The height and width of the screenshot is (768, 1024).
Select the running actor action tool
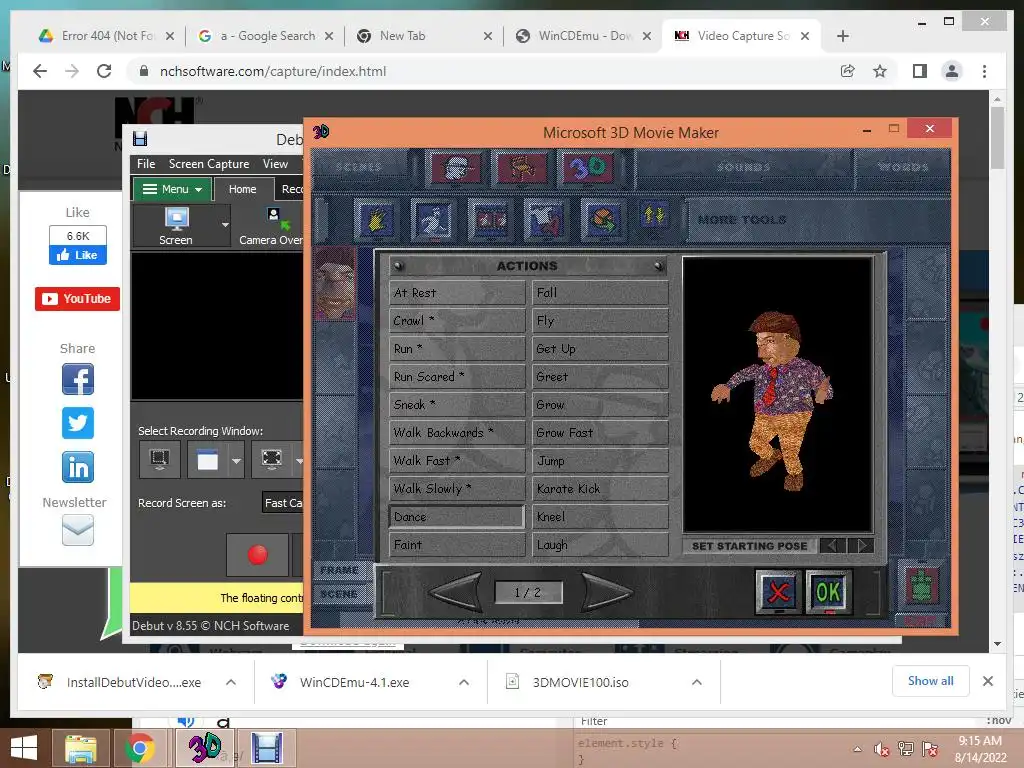pyautogui.click(x=433, y=219)
